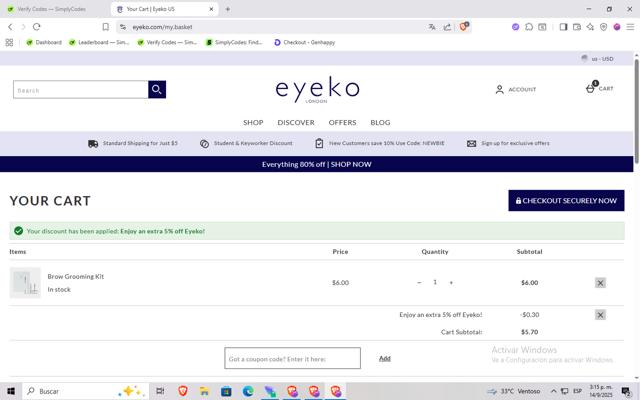Select the Your Cart | Eyeko US tab
The height and width of the screenshot is (400, 640).
click(x=164, y=9)
